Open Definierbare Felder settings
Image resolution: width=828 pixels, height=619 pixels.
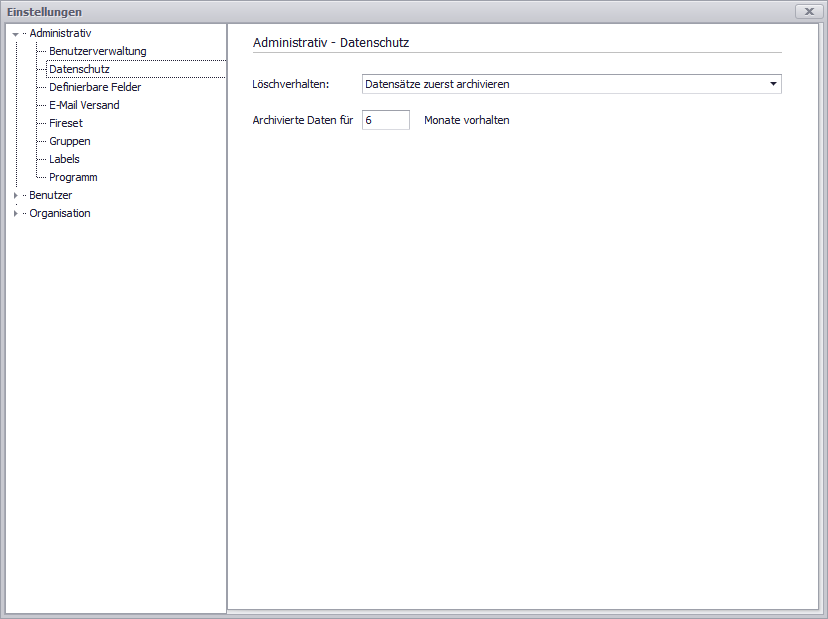pyautogui.click(x=95, y=87)
